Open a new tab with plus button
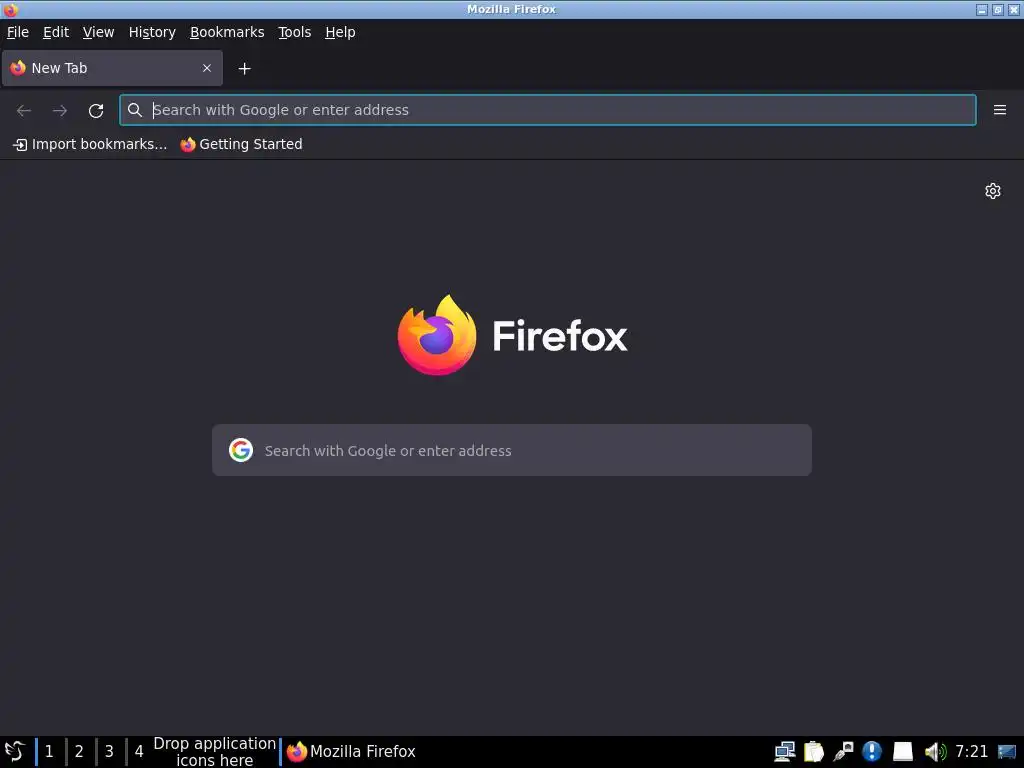Image resolution: width=1024 pixels, height=768 pixels. 244,69
